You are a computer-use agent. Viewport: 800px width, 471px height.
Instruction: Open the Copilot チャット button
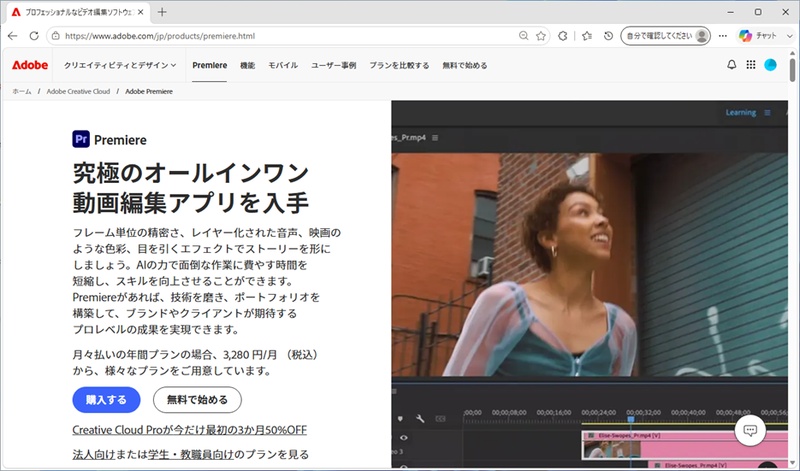click(x=758, y=36)
